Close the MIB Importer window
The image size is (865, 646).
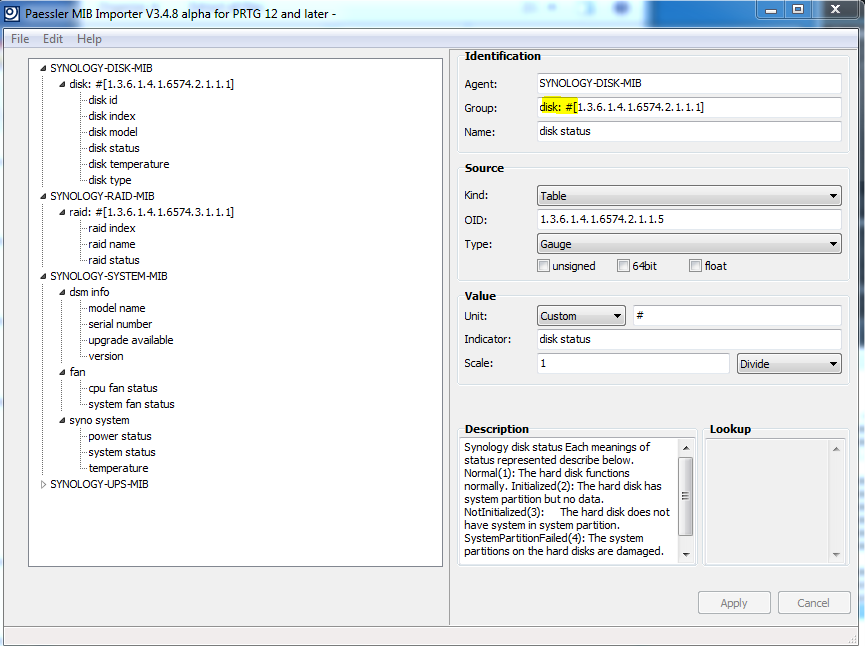click(835, 10)
